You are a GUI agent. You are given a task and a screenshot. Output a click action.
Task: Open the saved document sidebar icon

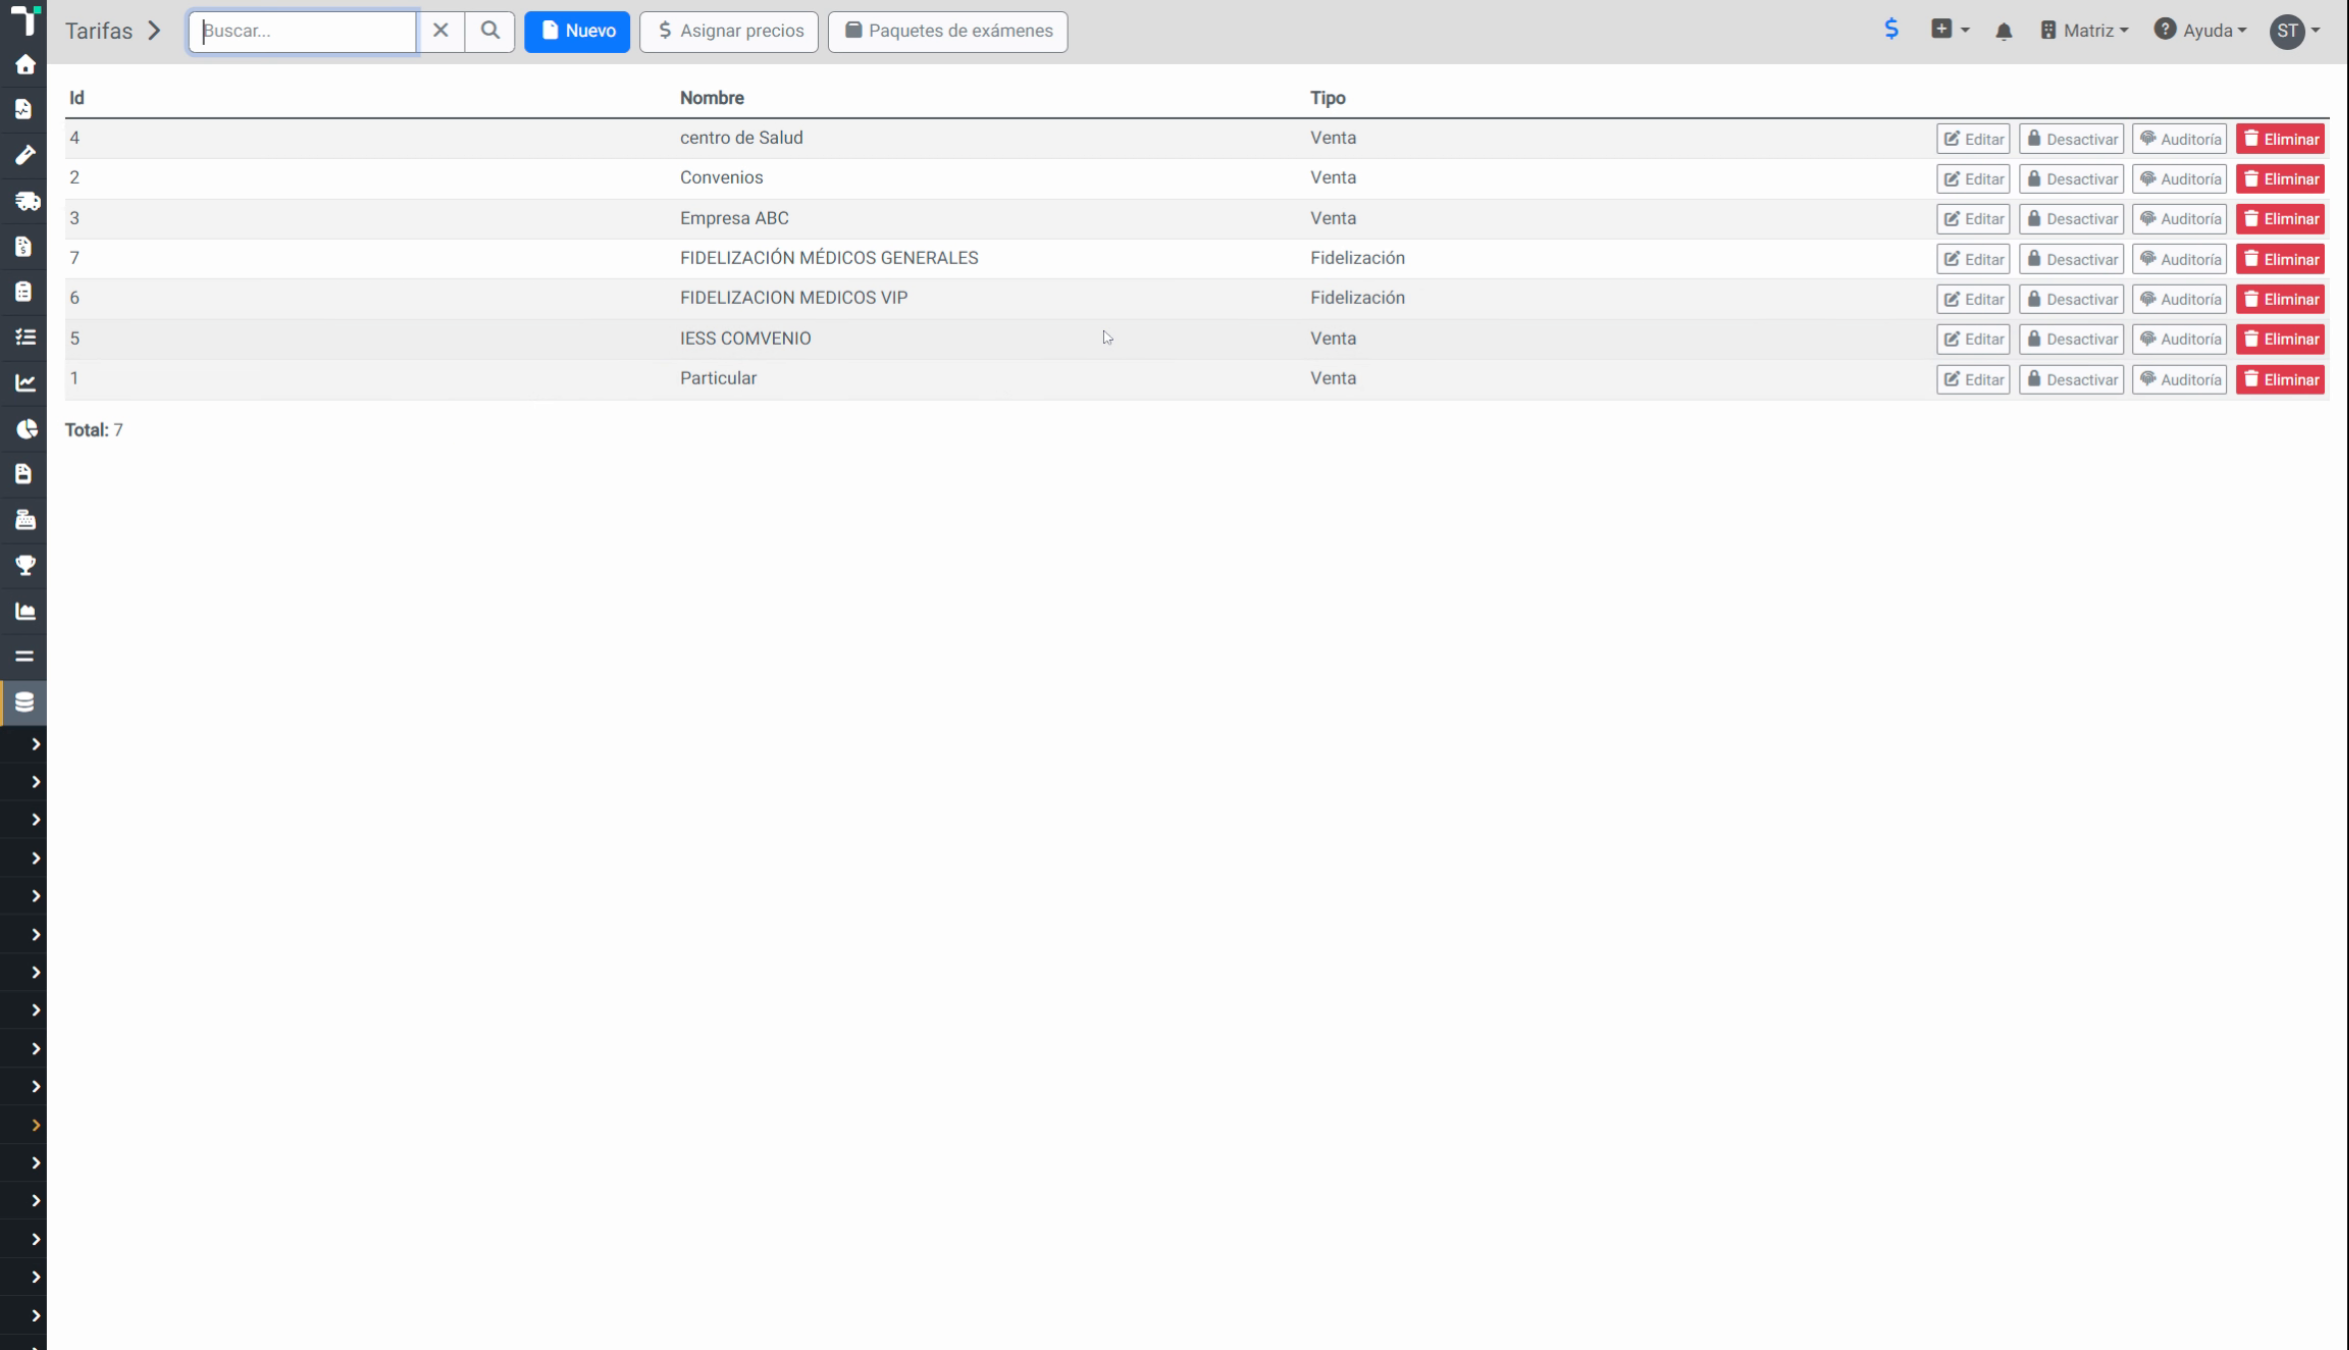click(24, 474)
